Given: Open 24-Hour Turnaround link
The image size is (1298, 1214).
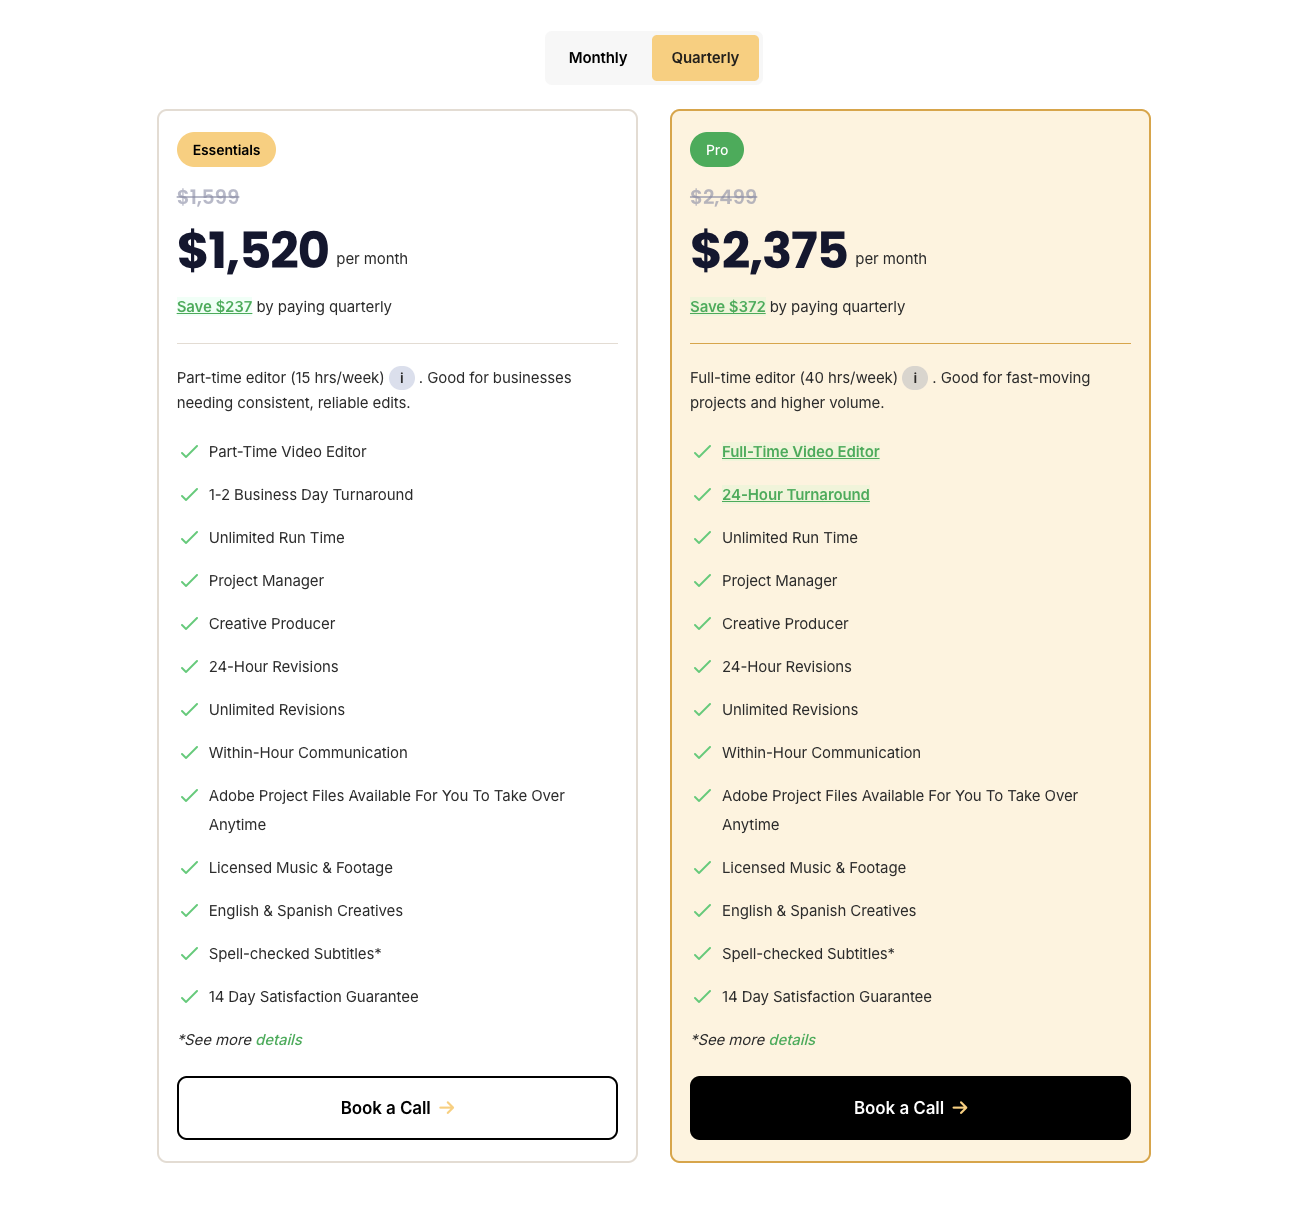Looking at the screenshot, I should tap(795, 495).
